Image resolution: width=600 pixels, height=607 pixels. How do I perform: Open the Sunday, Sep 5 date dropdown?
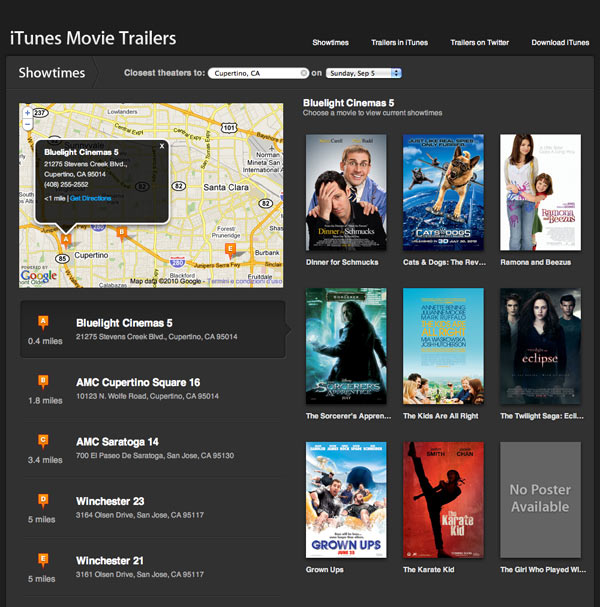363,73
